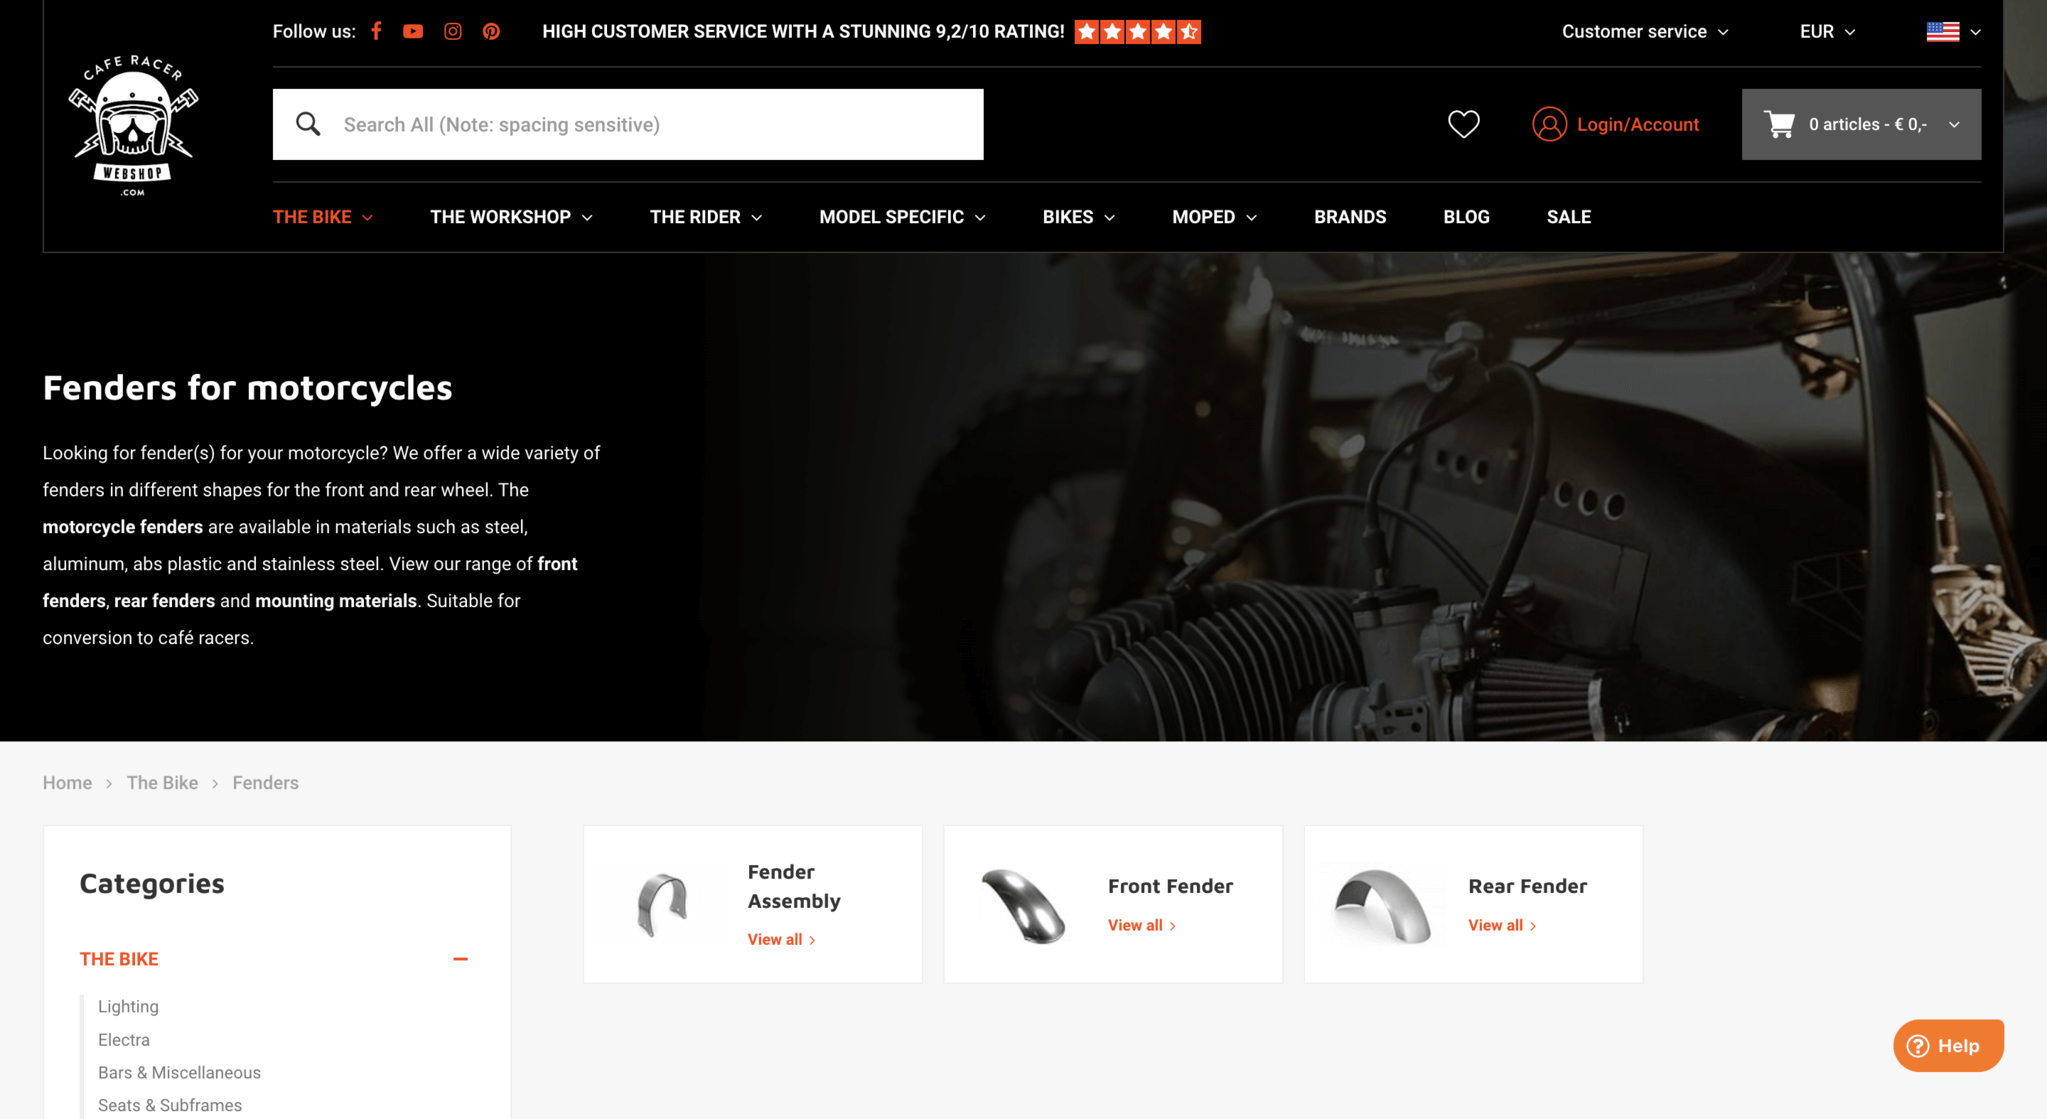Click View all under Front Fender
Image resolution: width=2047 pixels, height=1119 pixels.
(x=1141, y=925)
